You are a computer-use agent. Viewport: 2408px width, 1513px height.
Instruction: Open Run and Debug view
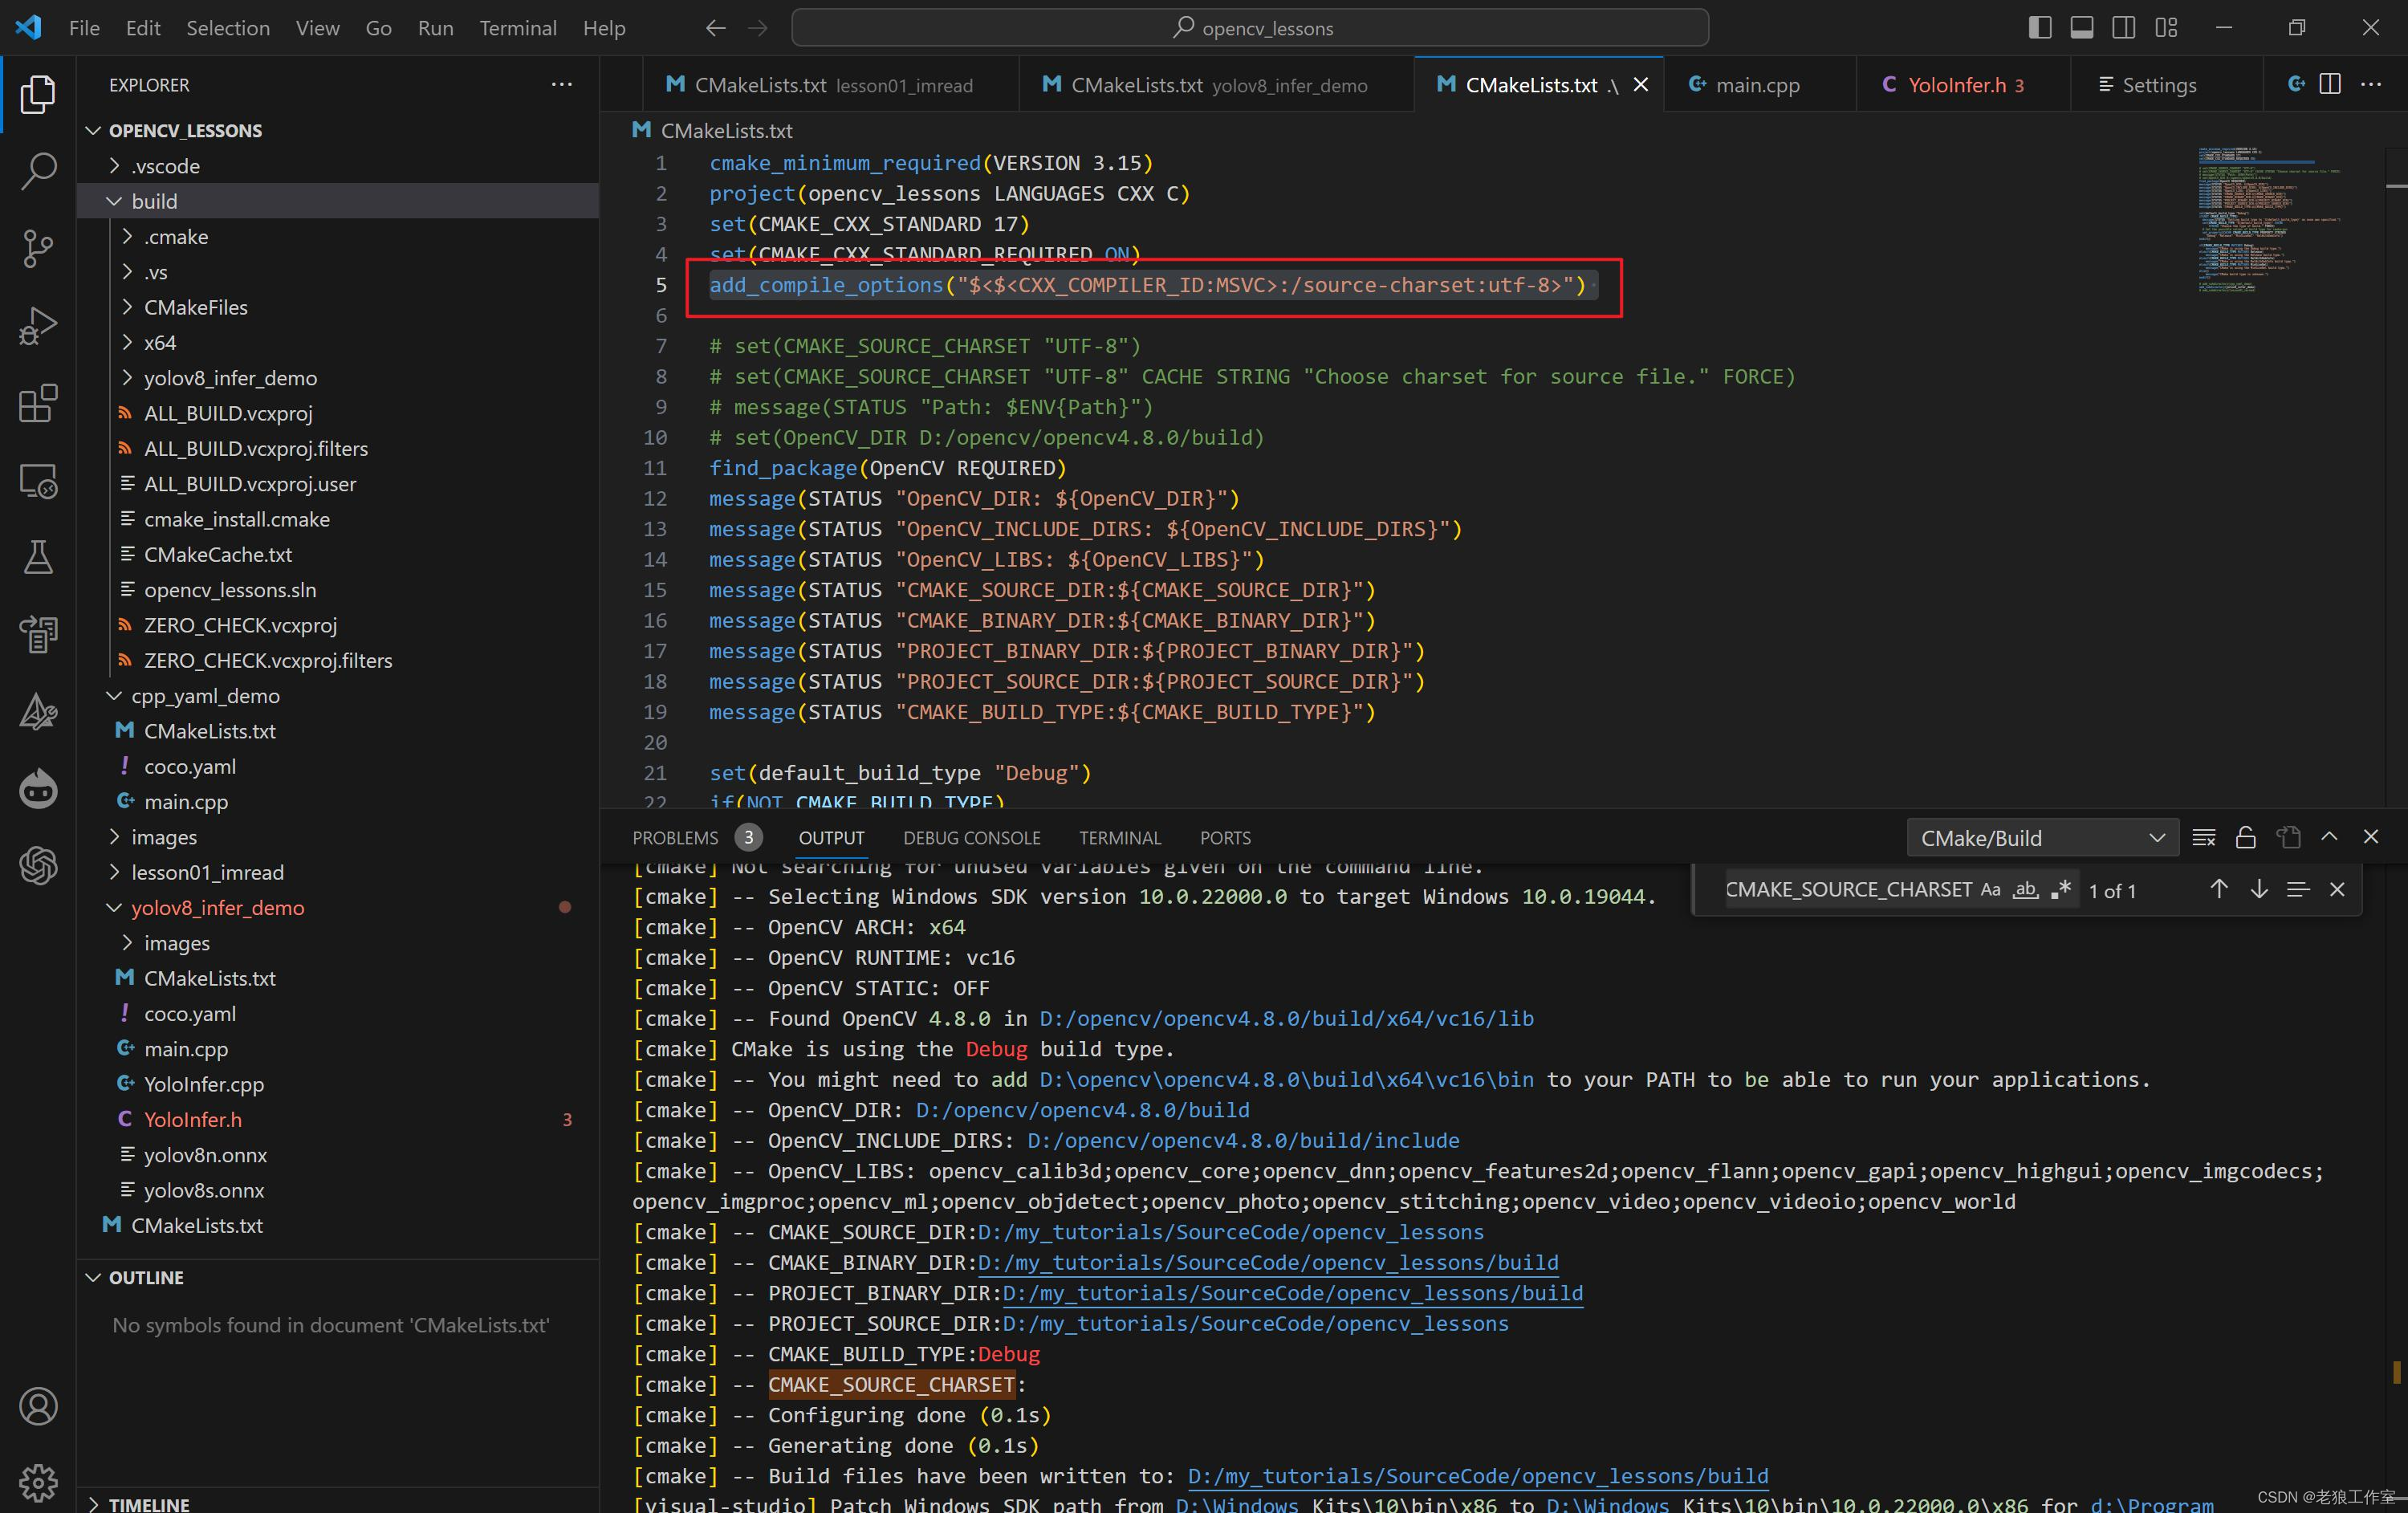(38, 326)
